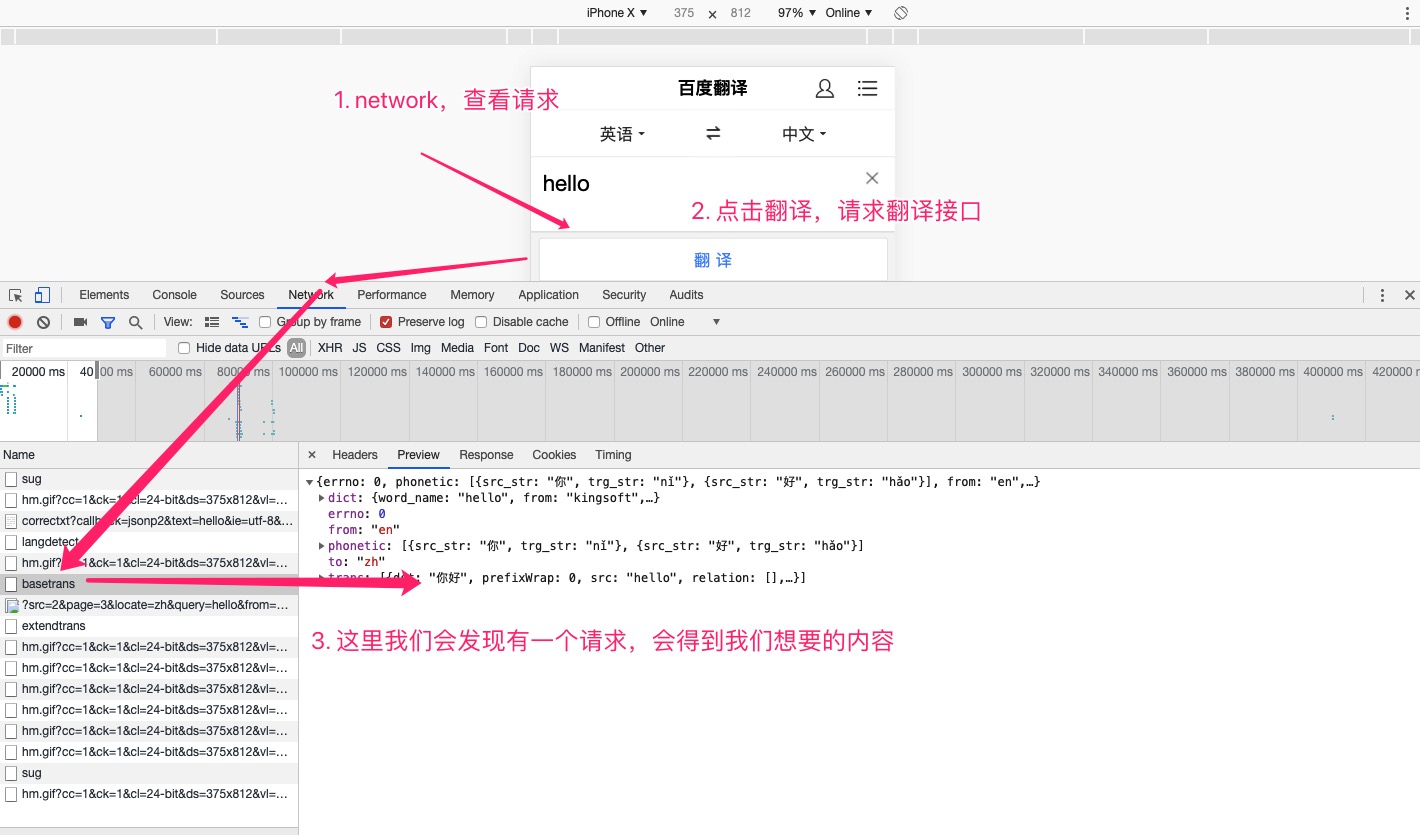The width and height of the screenshot is (1420, 835).
Task: Clear the network log
Action: (x=44, y=322)
